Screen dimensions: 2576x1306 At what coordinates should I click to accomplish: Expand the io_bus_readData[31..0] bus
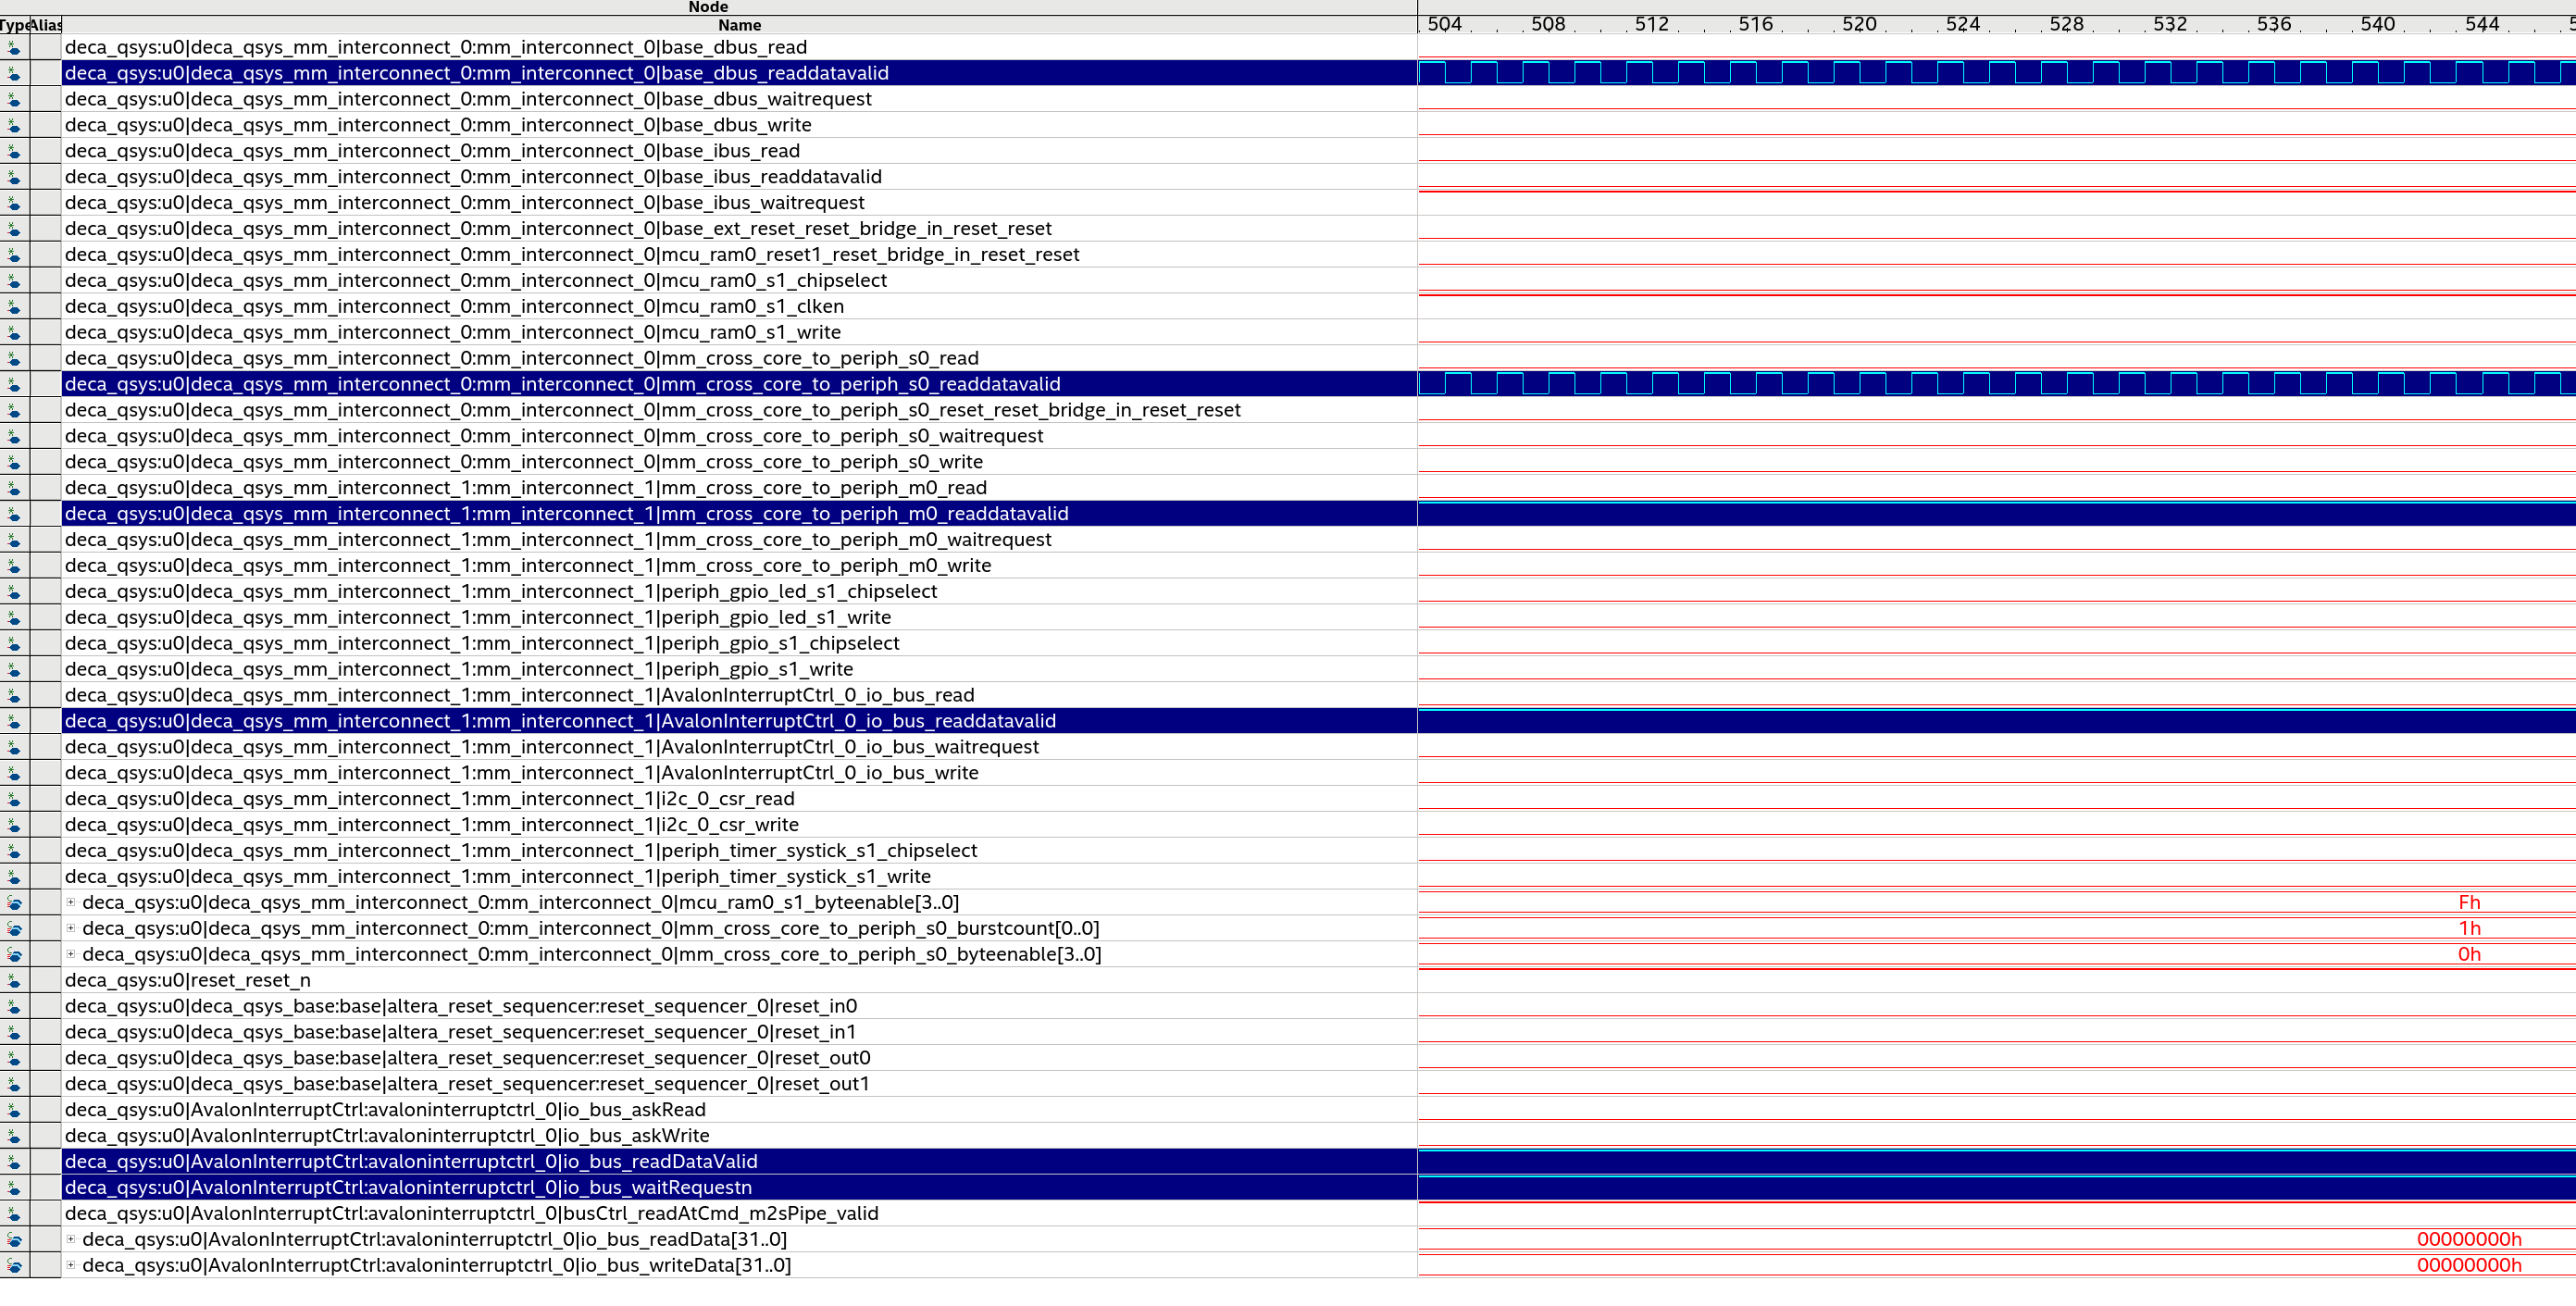(x=71, y=1238)
